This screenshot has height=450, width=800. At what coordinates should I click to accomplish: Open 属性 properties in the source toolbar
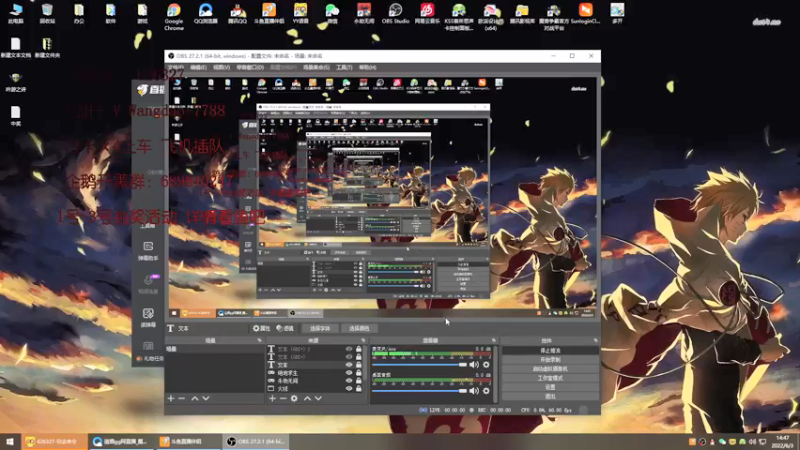coord(261,329)
